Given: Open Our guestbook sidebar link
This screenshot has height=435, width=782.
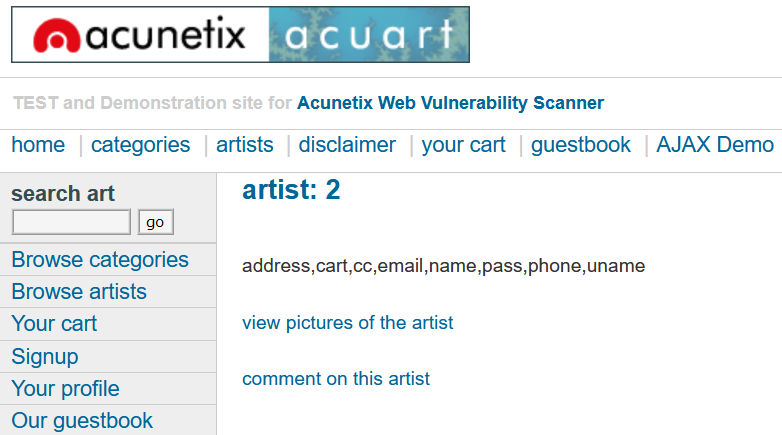Looking at the screenshot, I should tap(82, 421).
